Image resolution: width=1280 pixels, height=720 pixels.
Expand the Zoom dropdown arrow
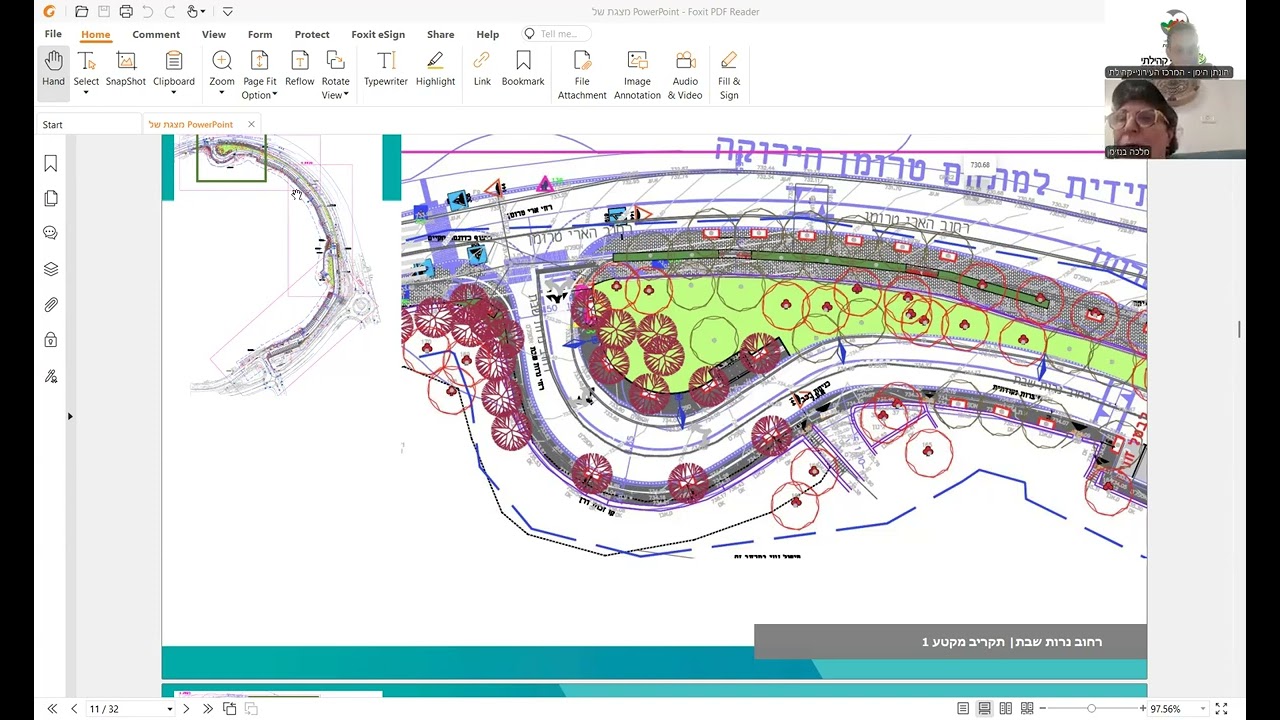click(x=222, y=94)
